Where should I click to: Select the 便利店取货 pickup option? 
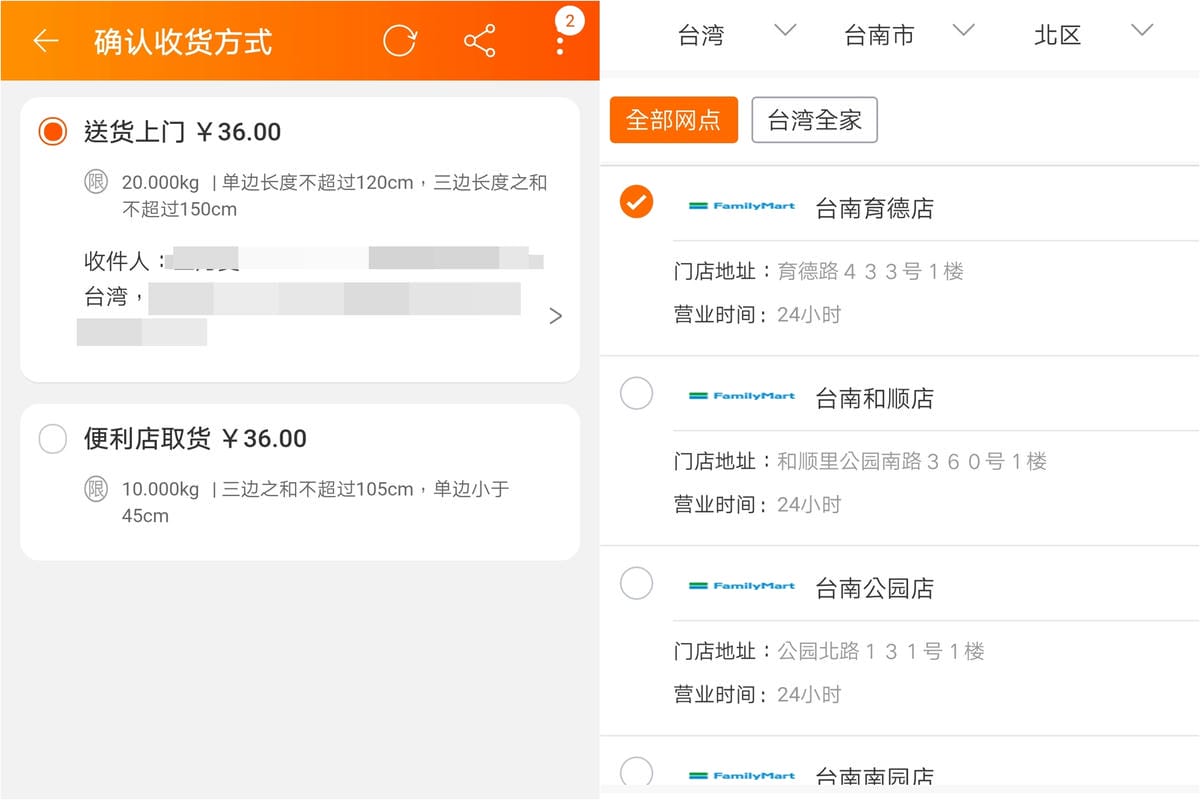(x=51, y=439)
